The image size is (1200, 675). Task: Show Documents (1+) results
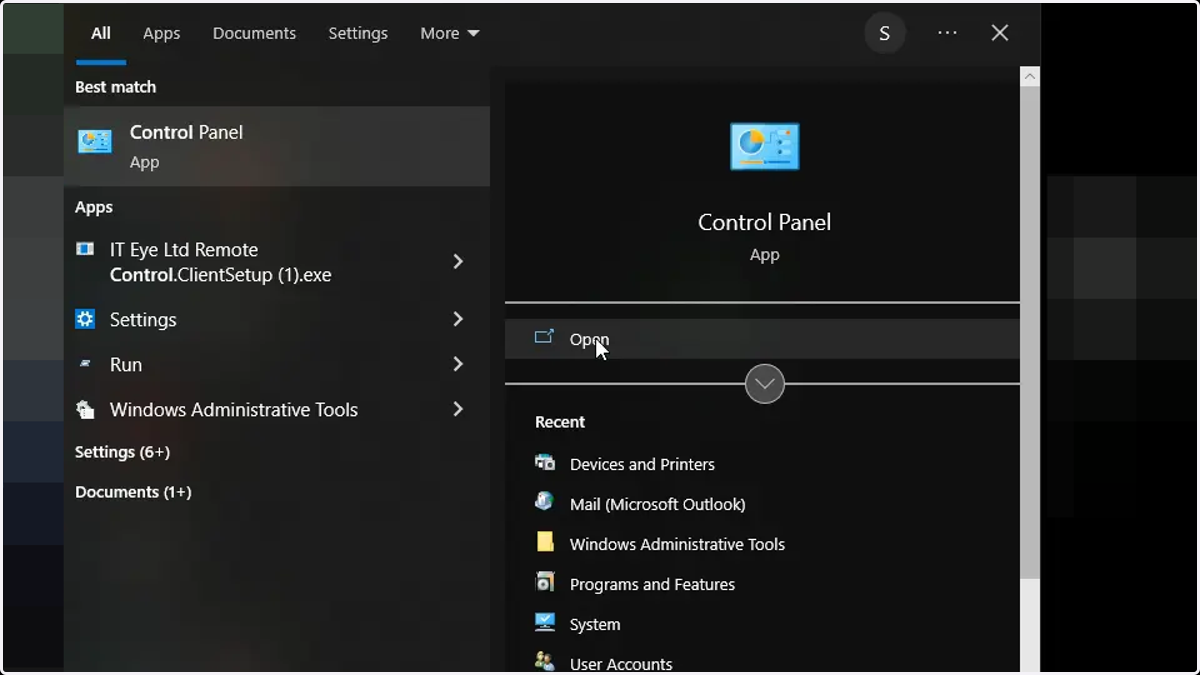pyautogui.click(x=133, y=492)
